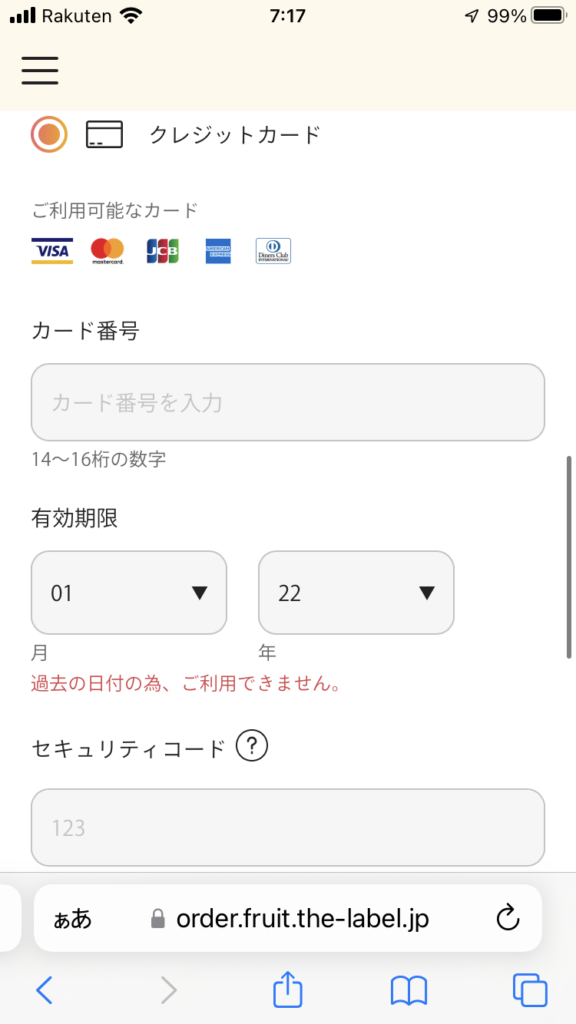Open the expiry month dropdown

click(129, 593)
